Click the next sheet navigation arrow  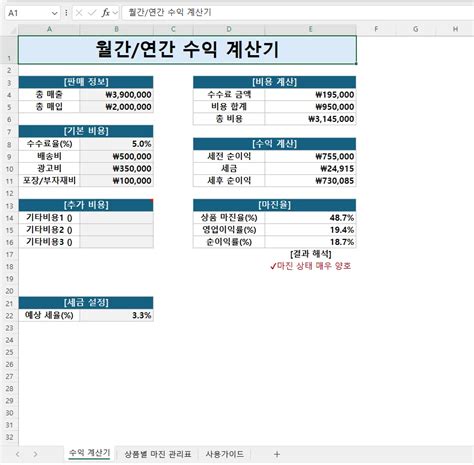(35, 454)
